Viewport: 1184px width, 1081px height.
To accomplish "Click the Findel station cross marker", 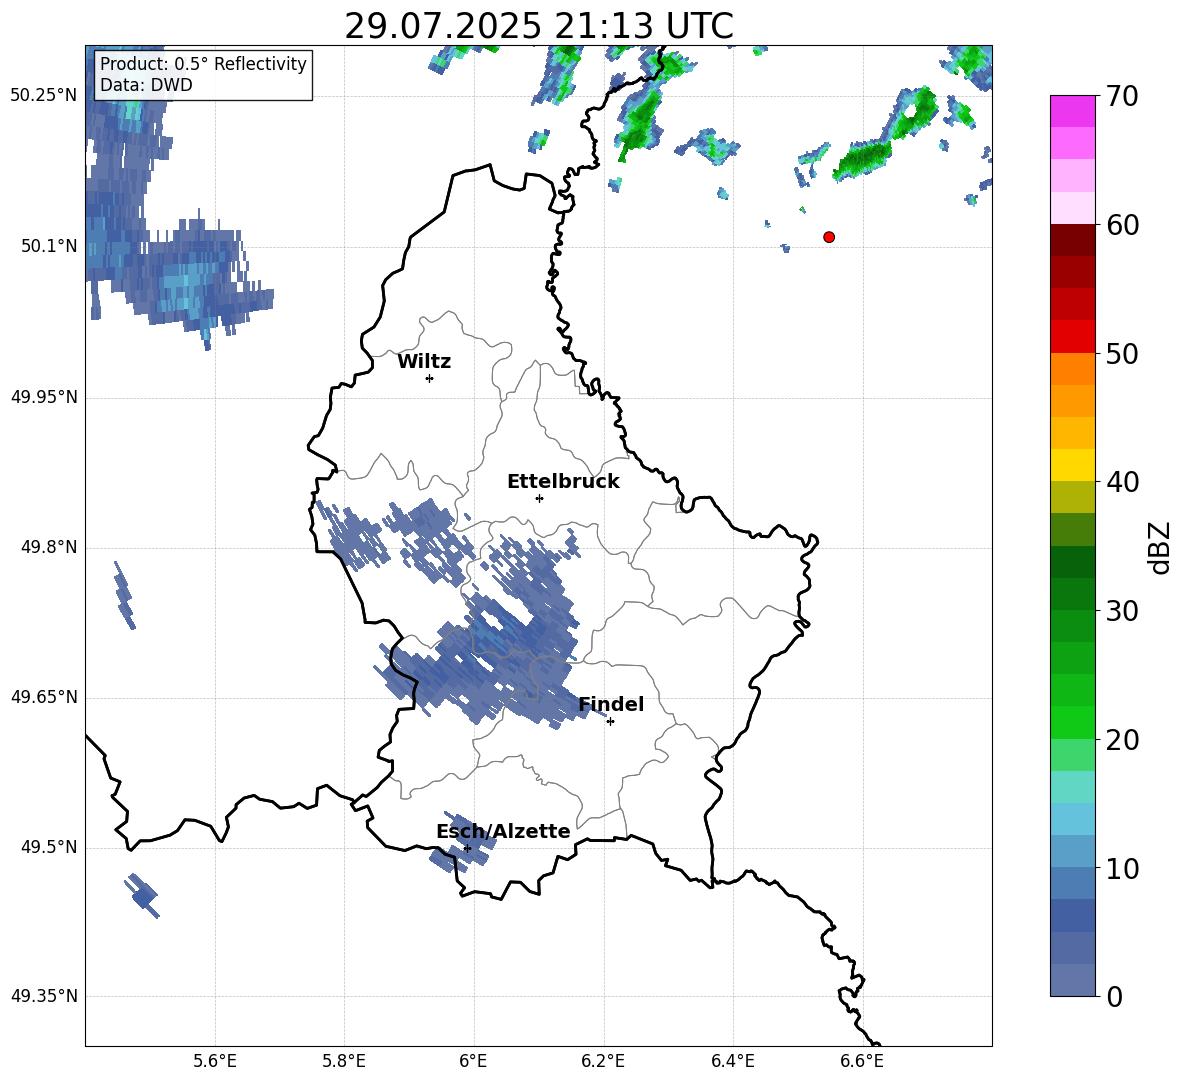I will [611, 722].
